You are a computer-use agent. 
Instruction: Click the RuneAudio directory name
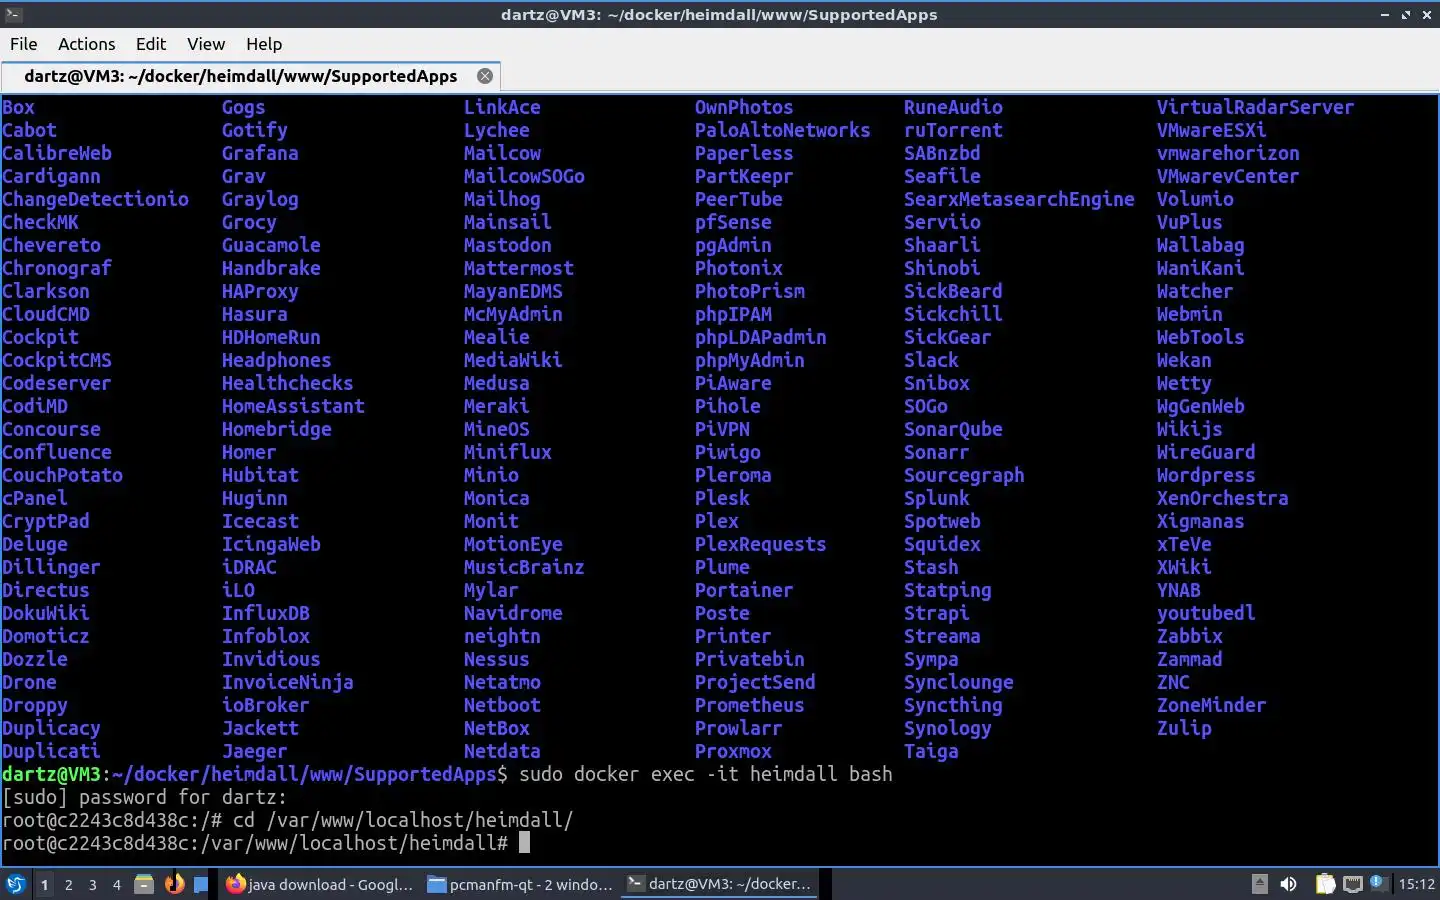[953, 107]
